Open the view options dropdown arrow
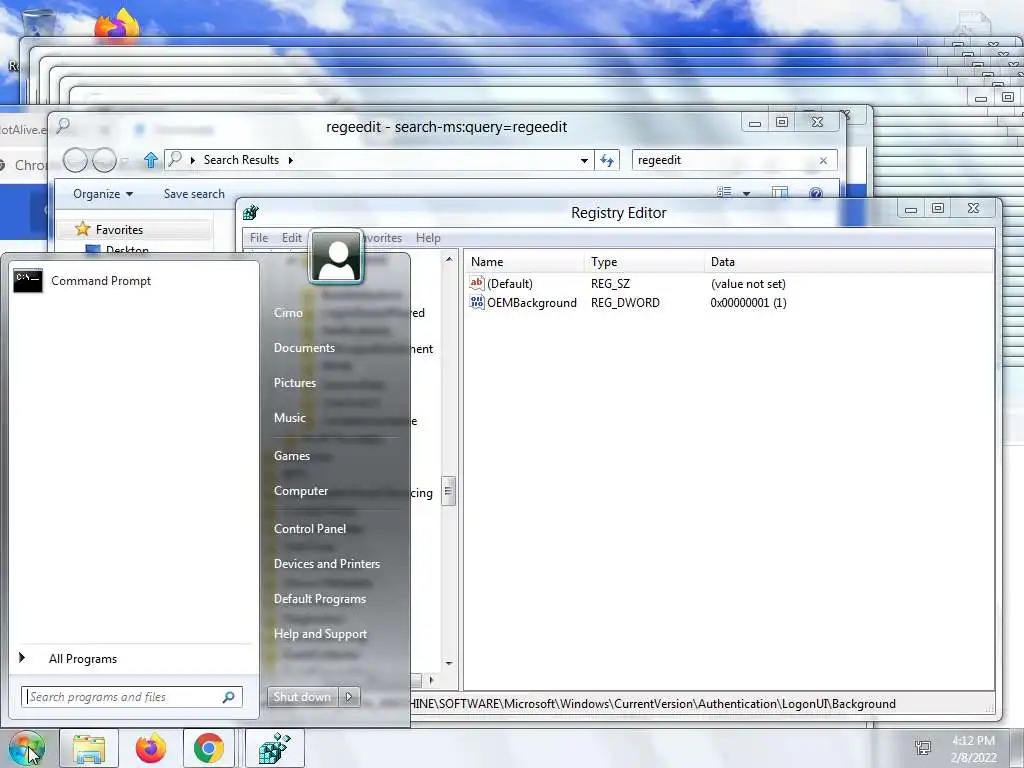 [746, 193]
